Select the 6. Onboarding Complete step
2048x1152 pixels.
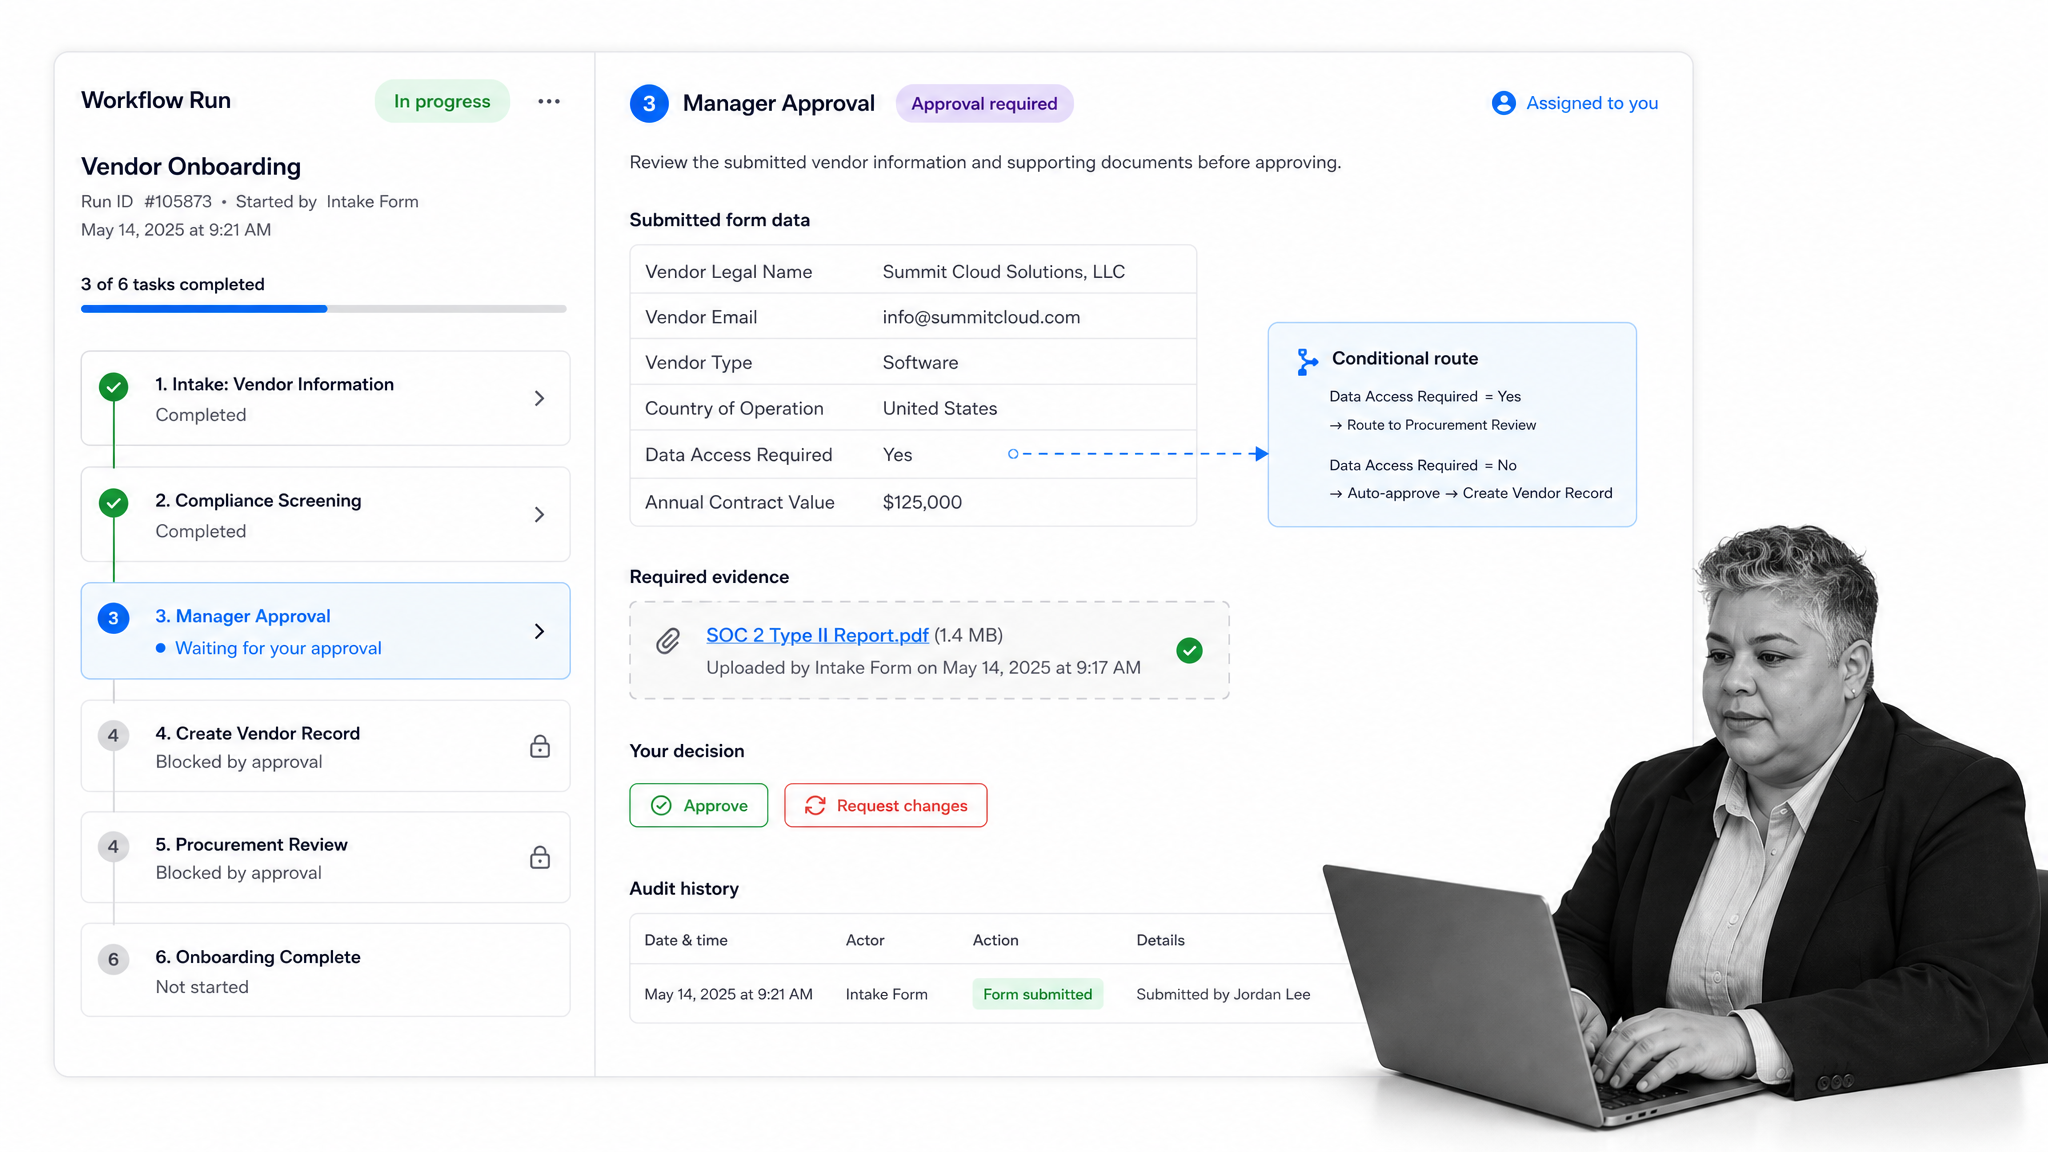point(325,970)
